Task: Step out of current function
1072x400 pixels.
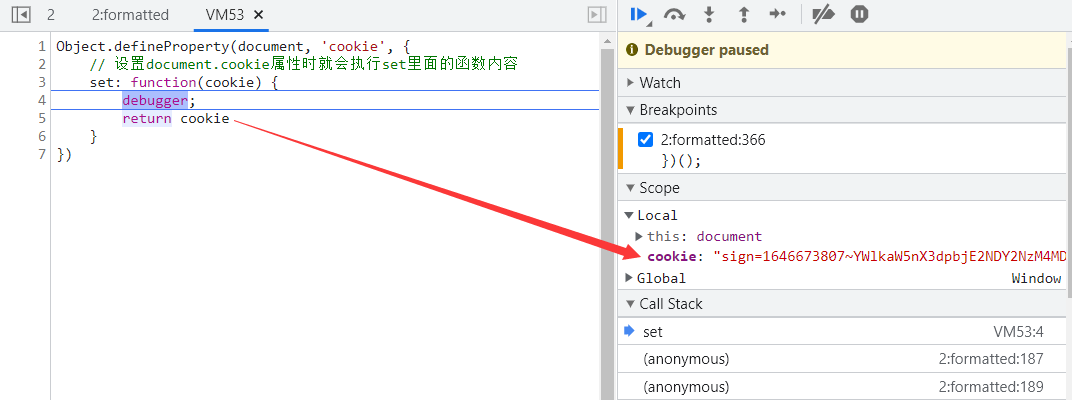Action: [743, 14]
